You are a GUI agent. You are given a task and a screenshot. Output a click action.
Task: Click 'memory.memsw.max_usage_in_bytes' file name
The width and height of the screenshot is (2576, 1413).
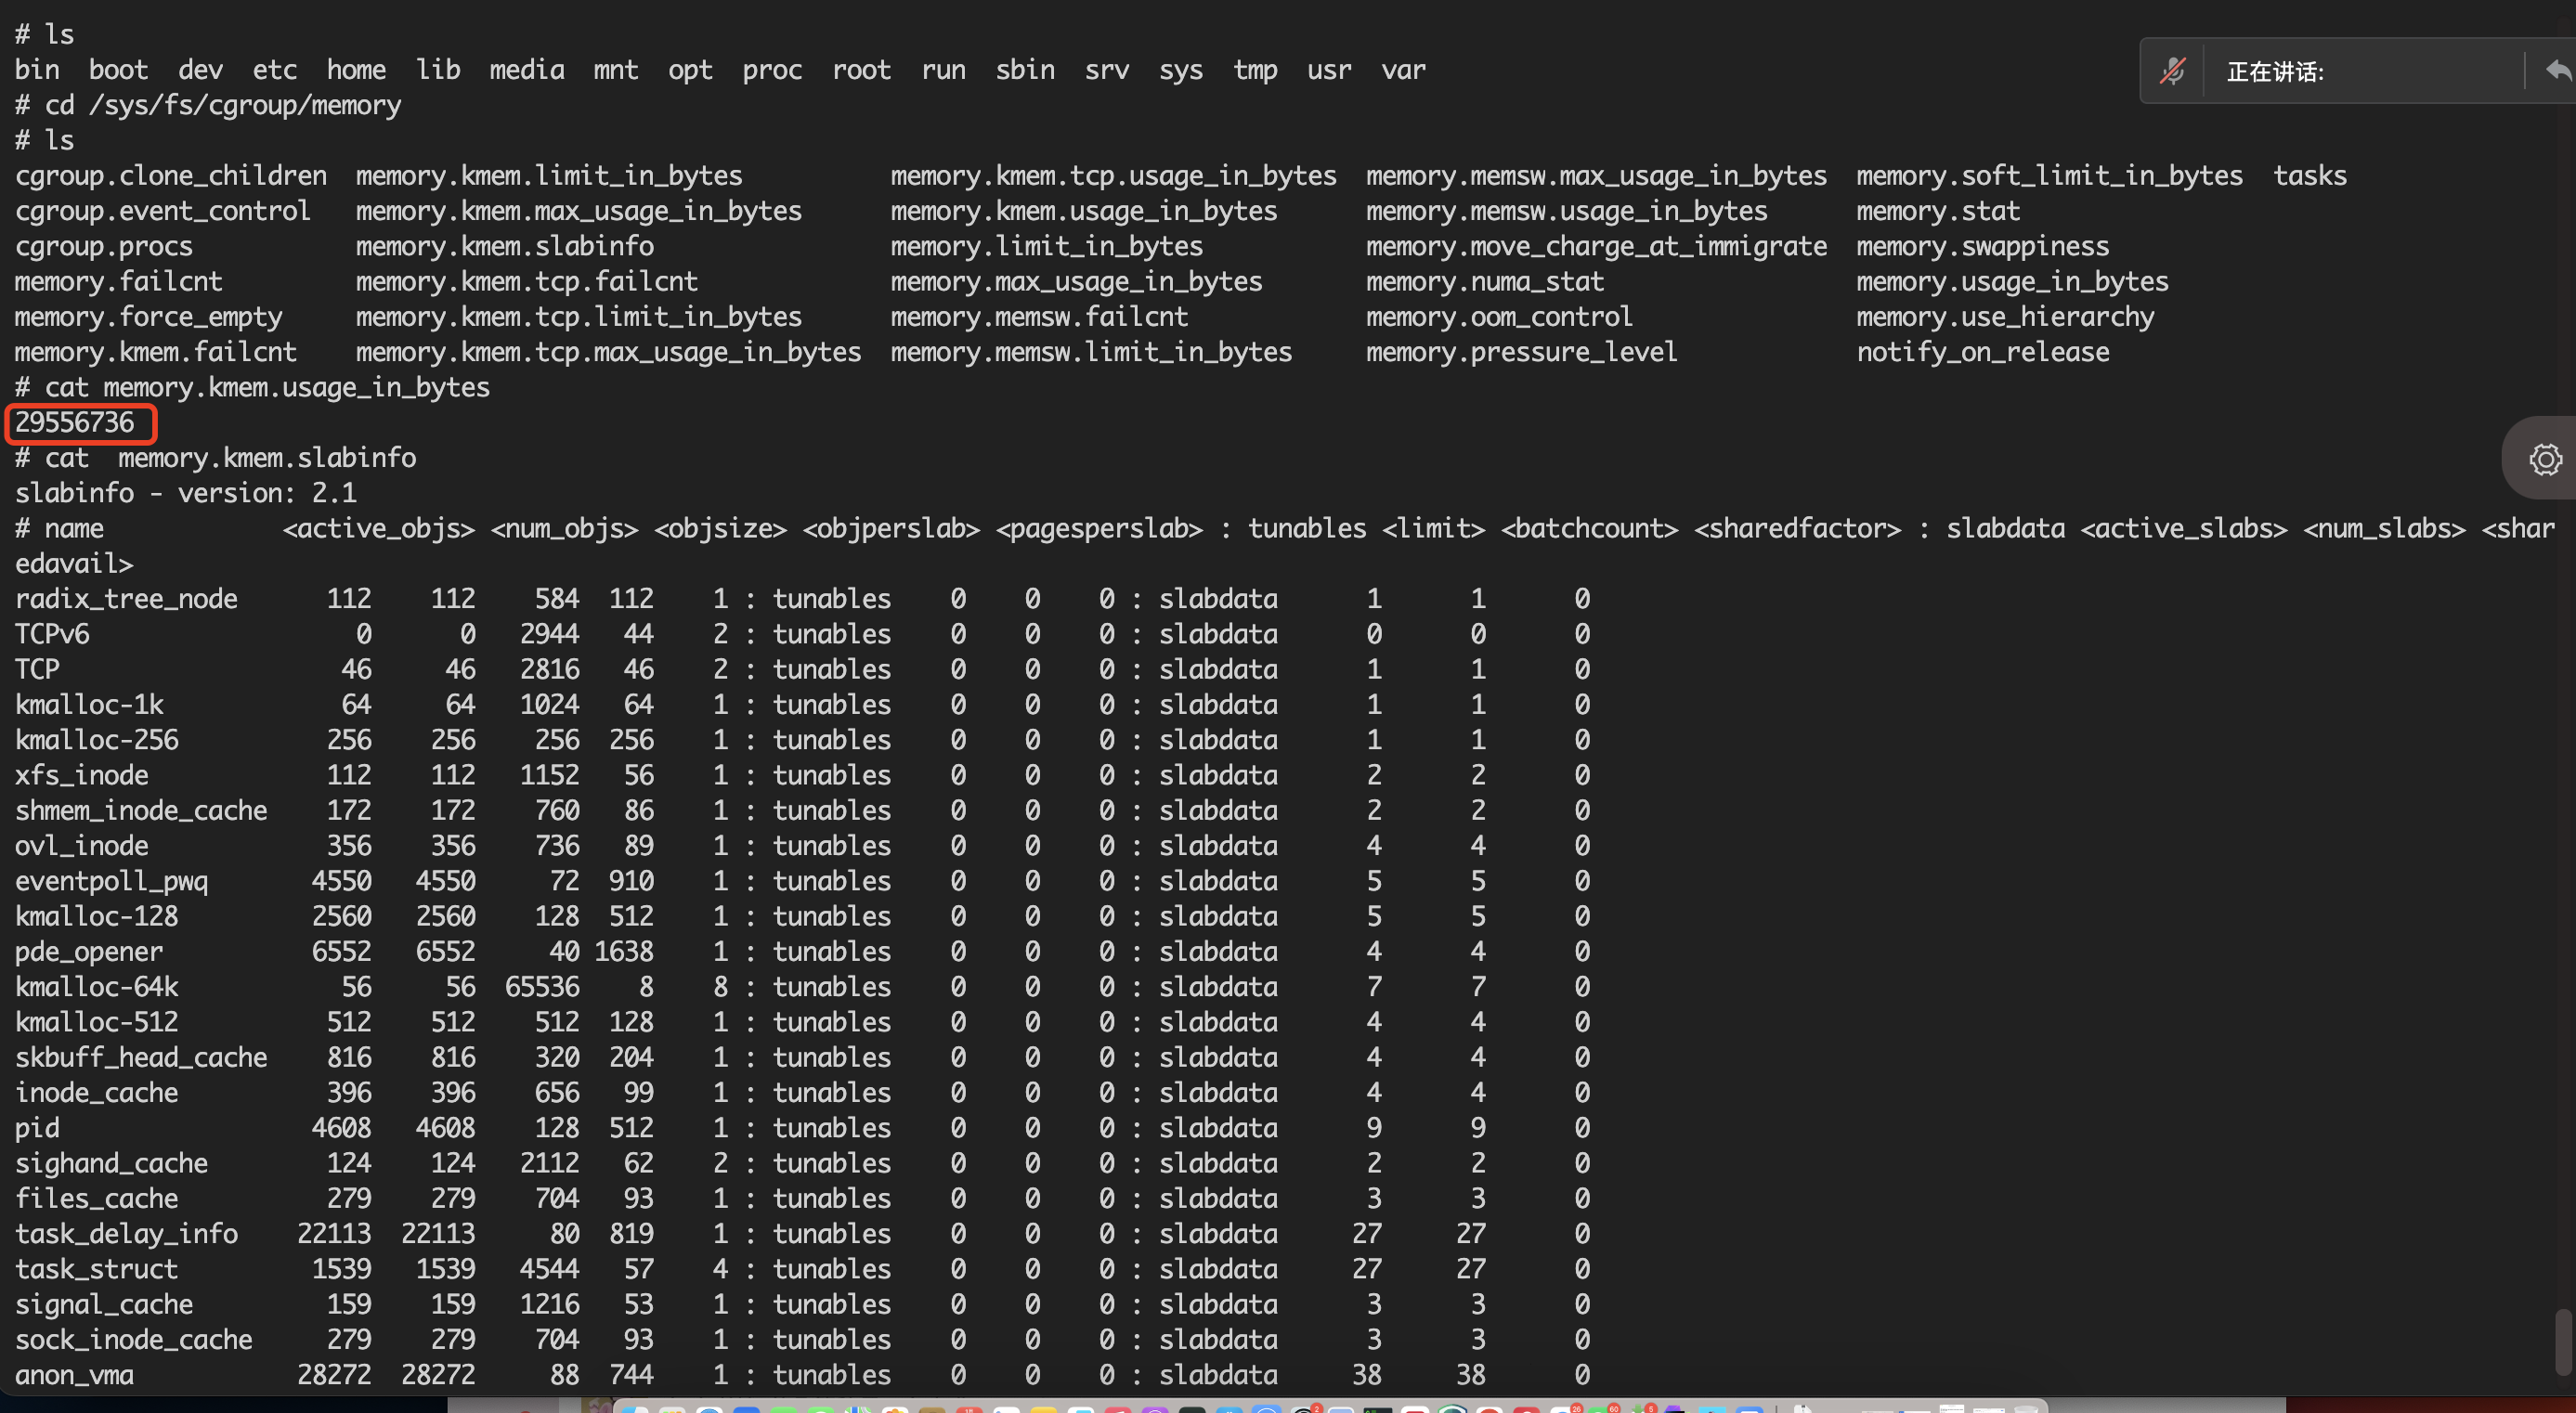pyautogui.click(x=1597, y=176)
